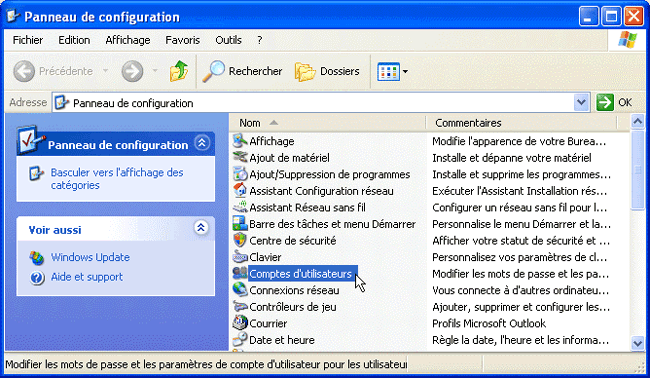Select the Centre de sécurité shield icon

click(x=240, y=240)
